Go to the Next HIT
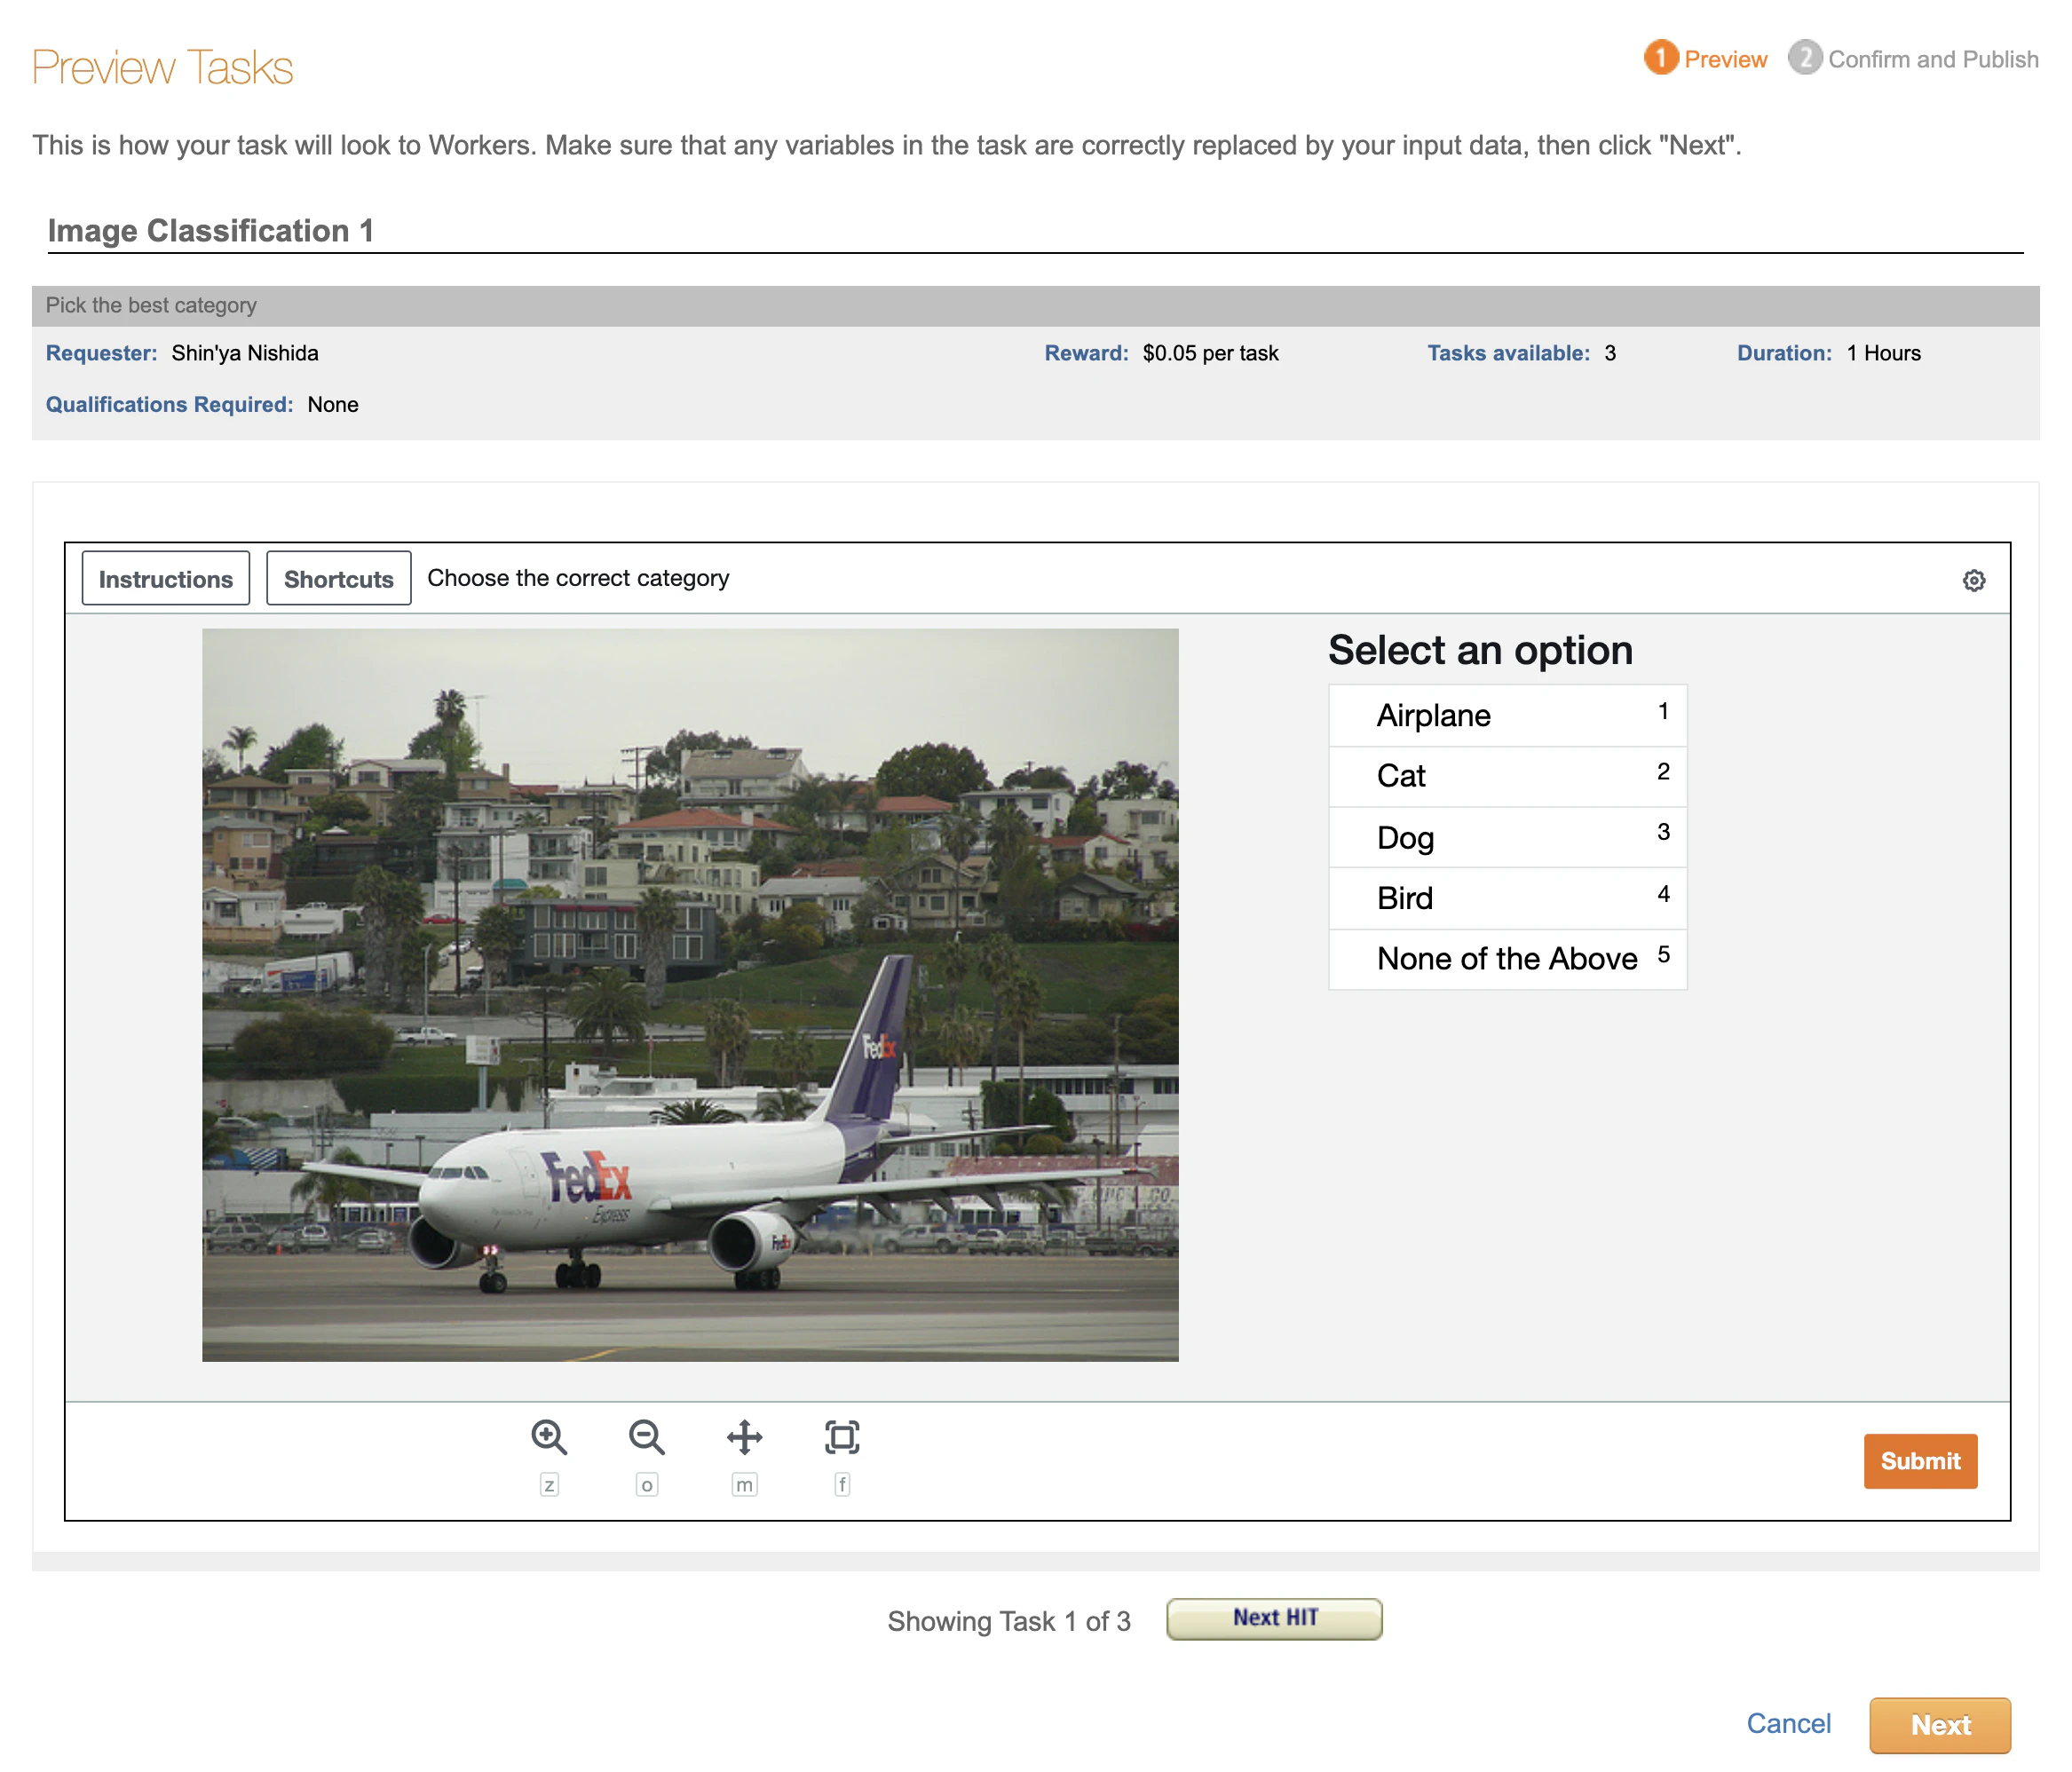 tap(1274, 1618)
